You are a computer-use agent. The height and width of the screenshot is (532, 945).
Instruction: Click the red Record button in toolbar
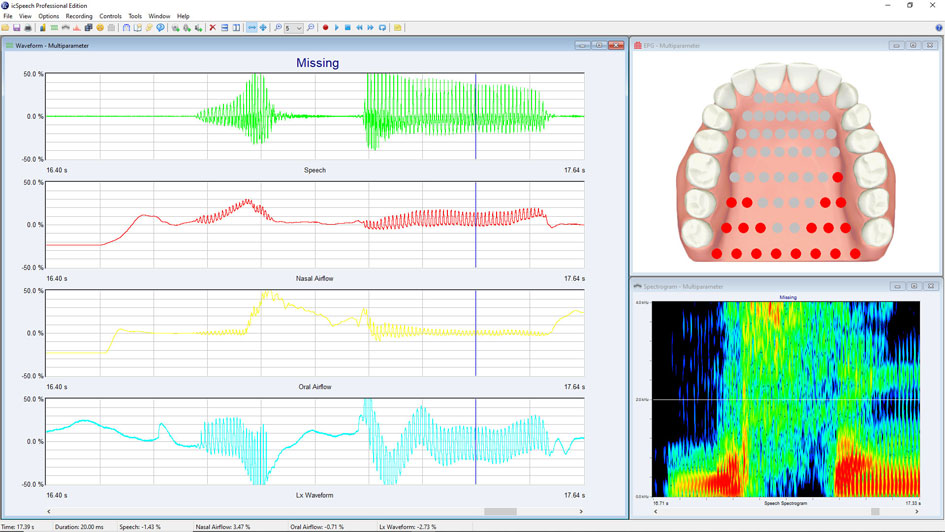pyautogui.click(x=325, y=28)
